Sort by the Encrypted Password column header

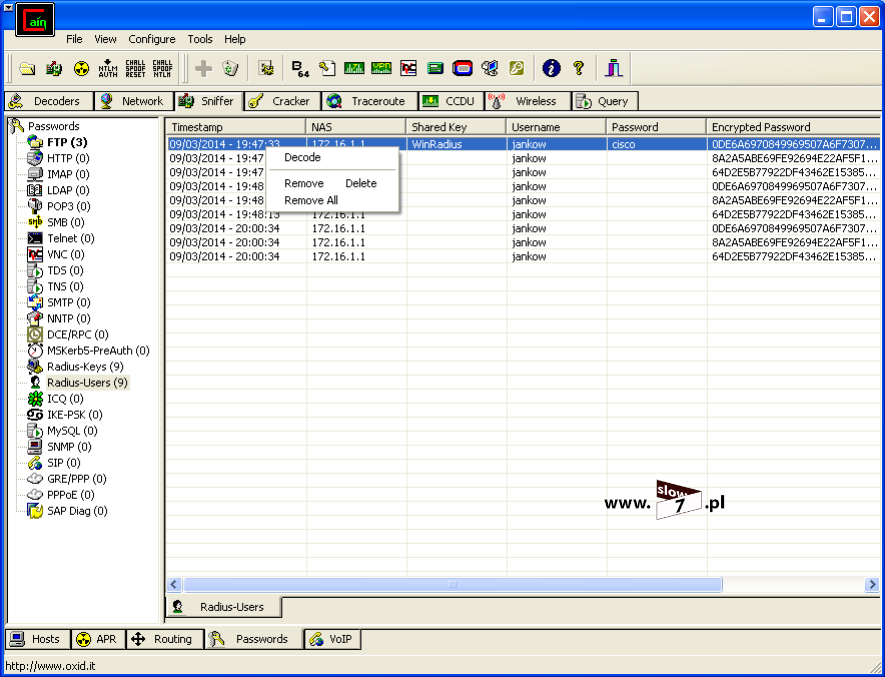[x=793, y=127]
